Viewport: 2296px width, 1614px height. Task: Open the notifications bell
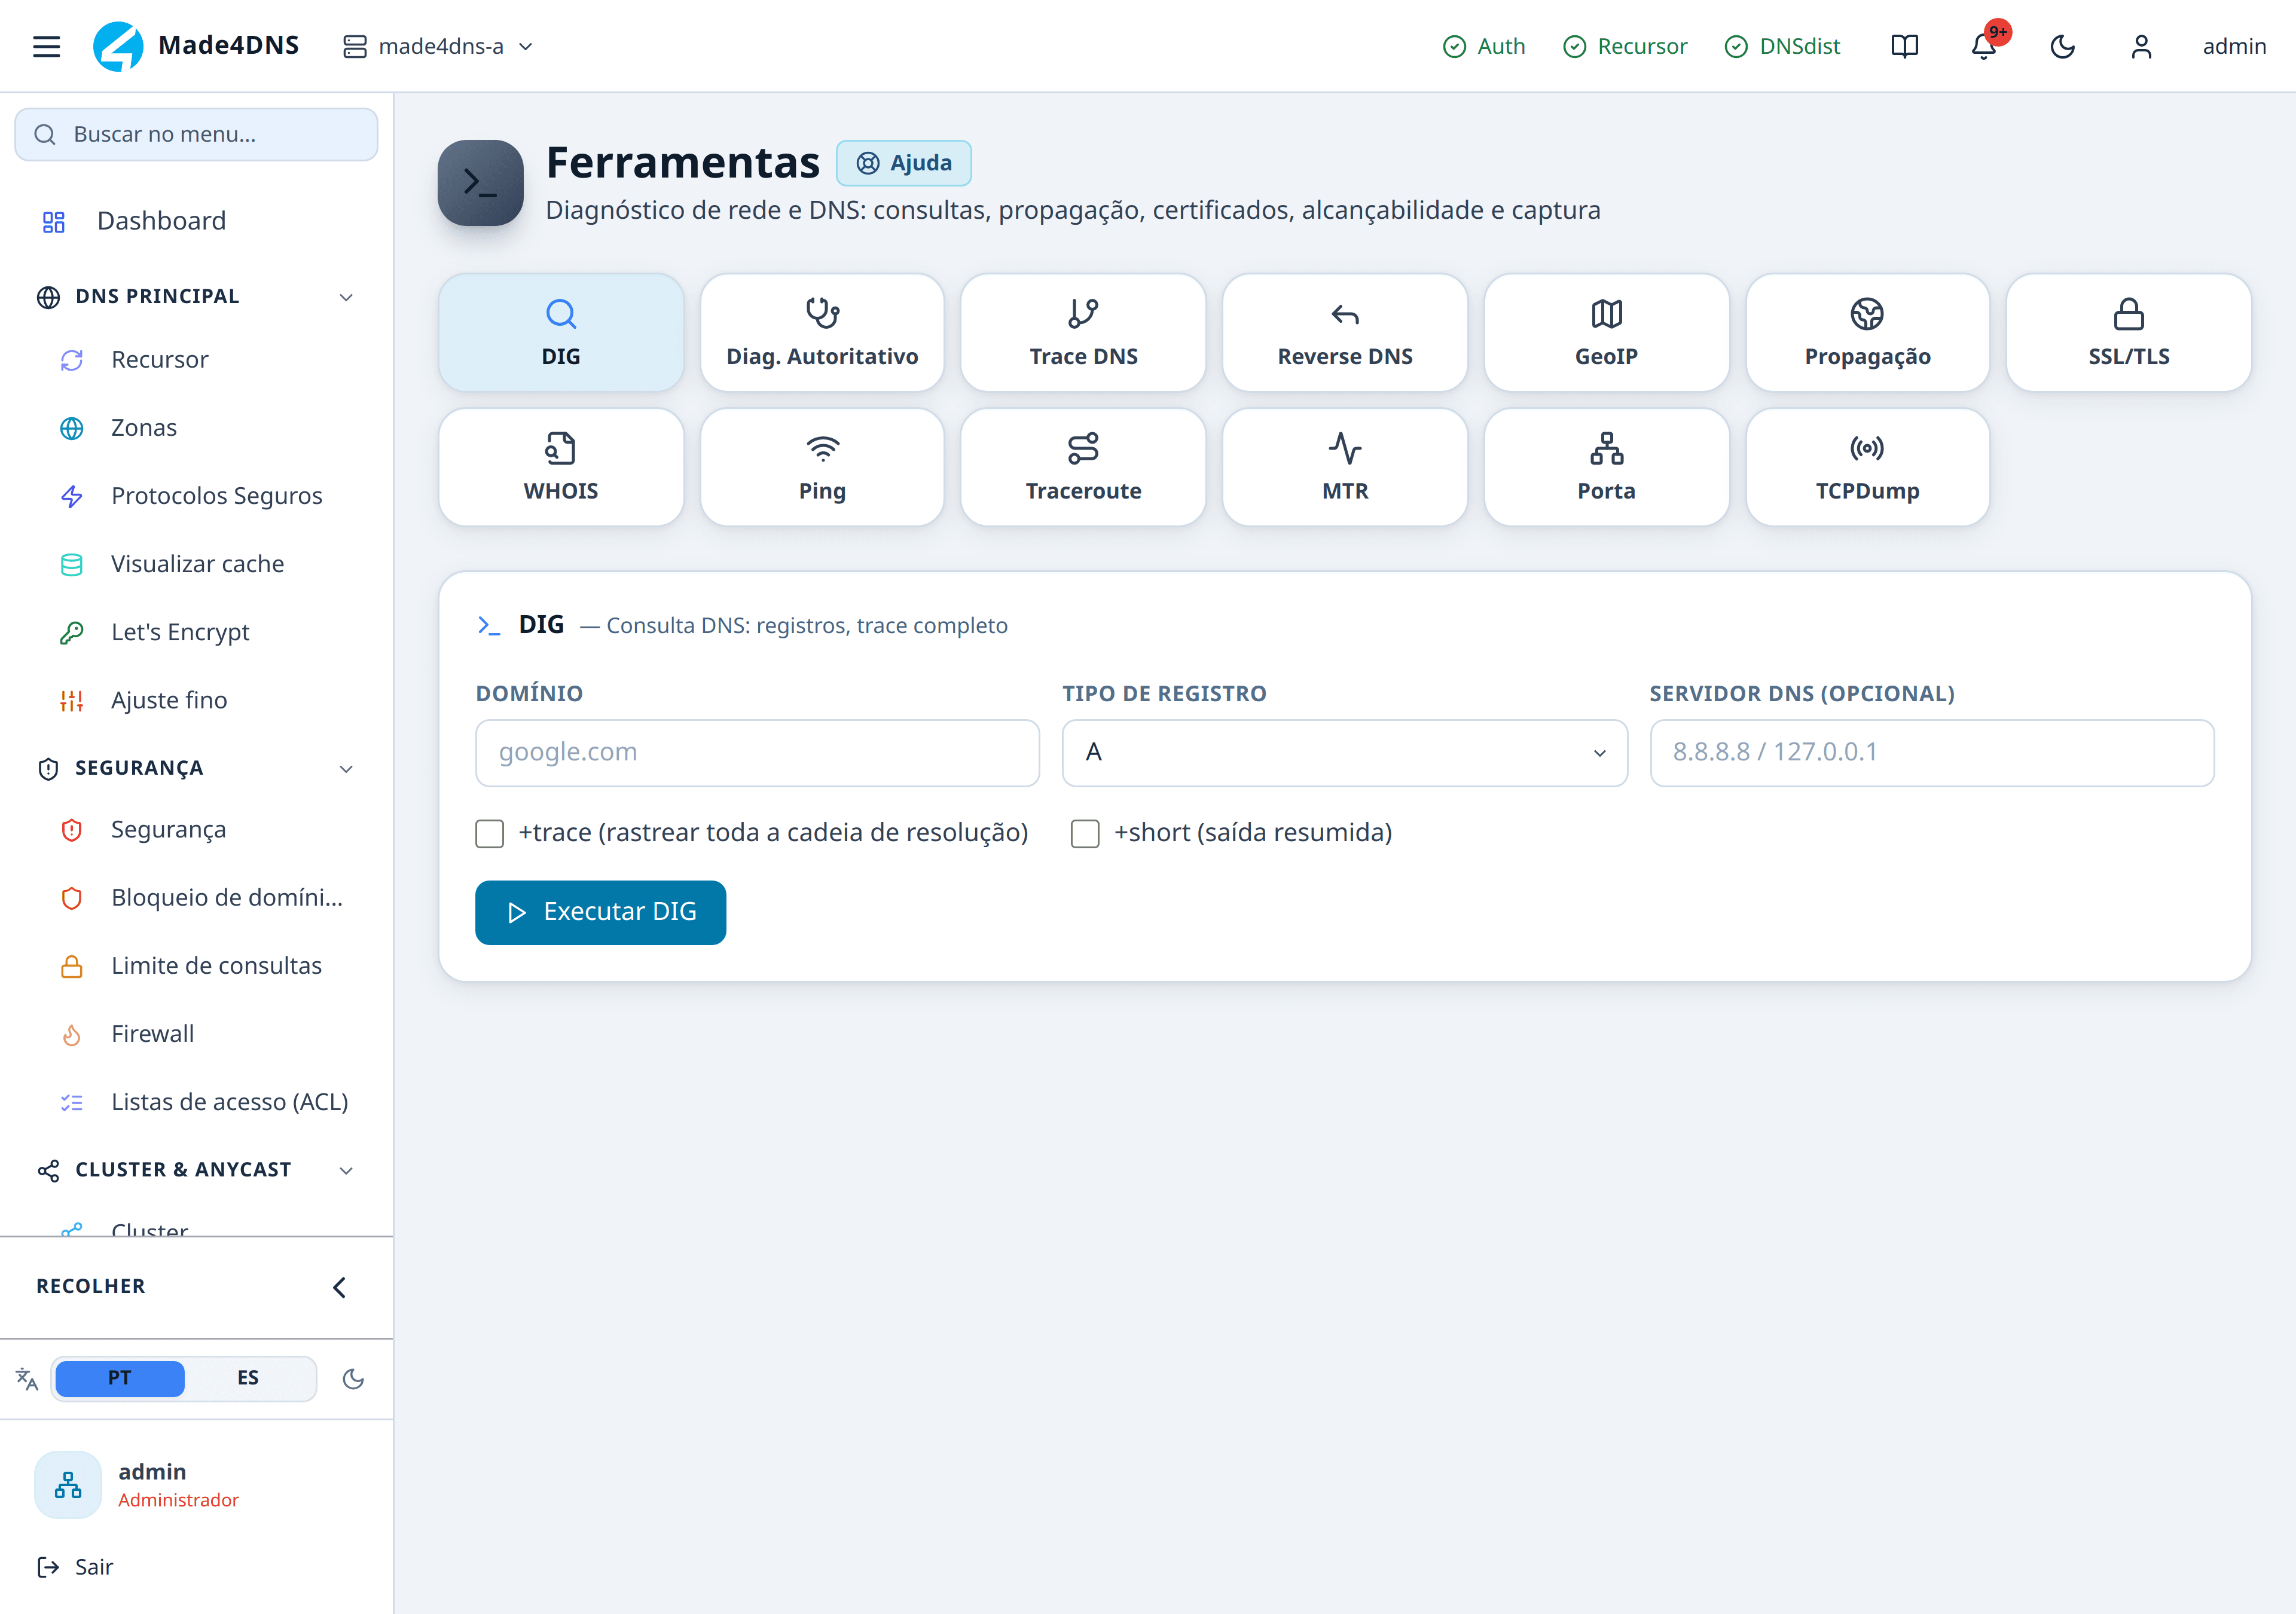[x=1984, y=46]
